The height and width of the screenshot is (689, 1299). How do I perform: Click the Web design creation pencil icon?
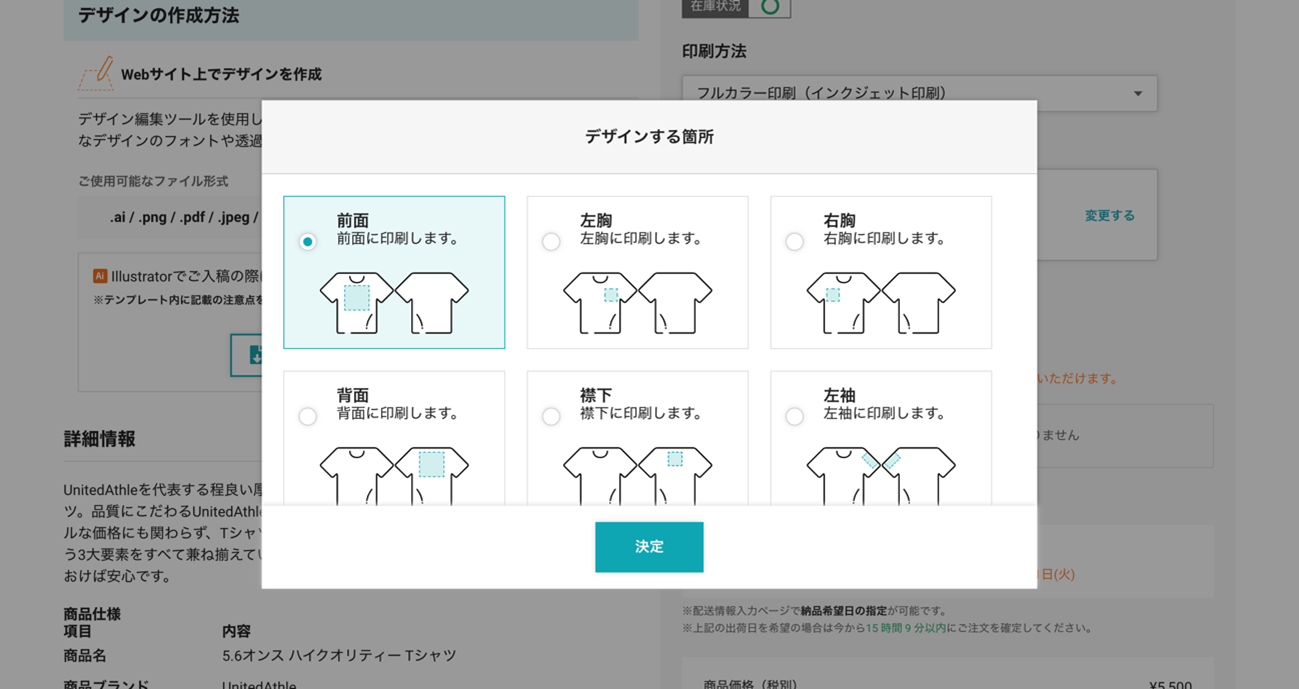[96, 74]
